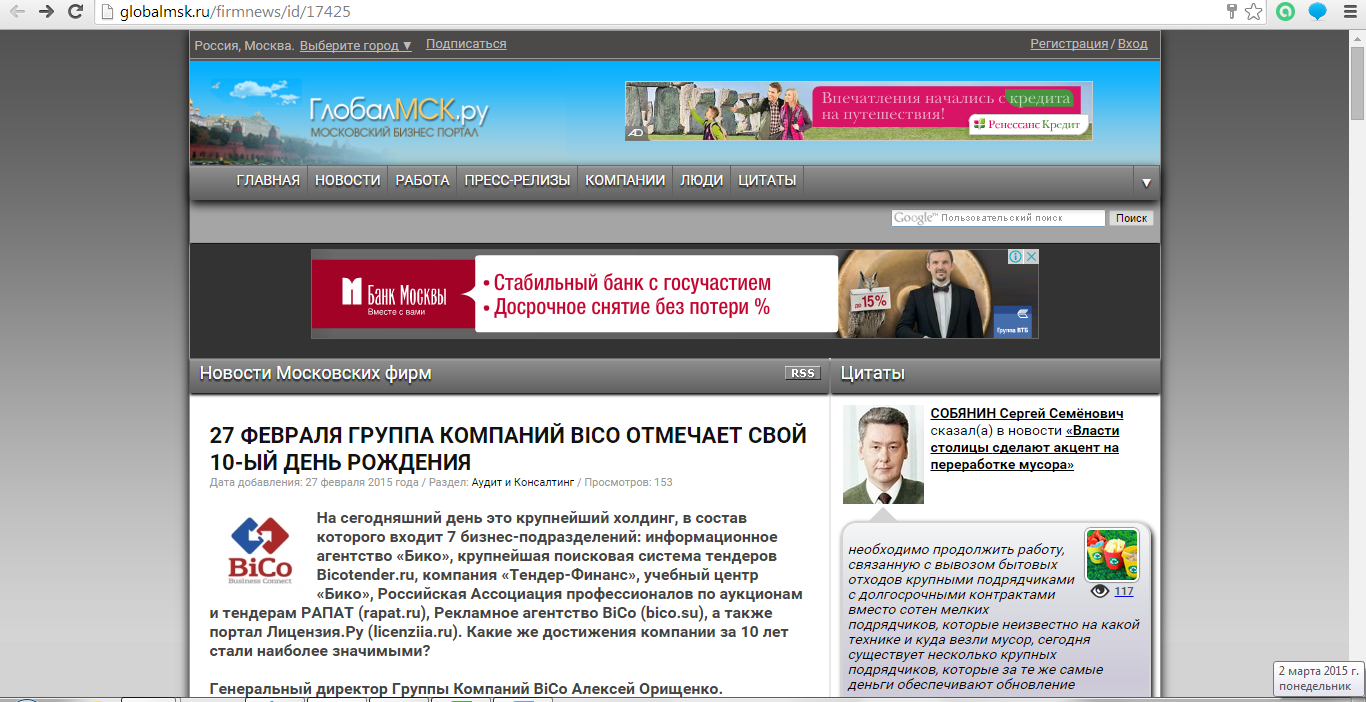Bookmark this page with the star icon
The image size is (1366, 702).
click(x=1253, y=12)
